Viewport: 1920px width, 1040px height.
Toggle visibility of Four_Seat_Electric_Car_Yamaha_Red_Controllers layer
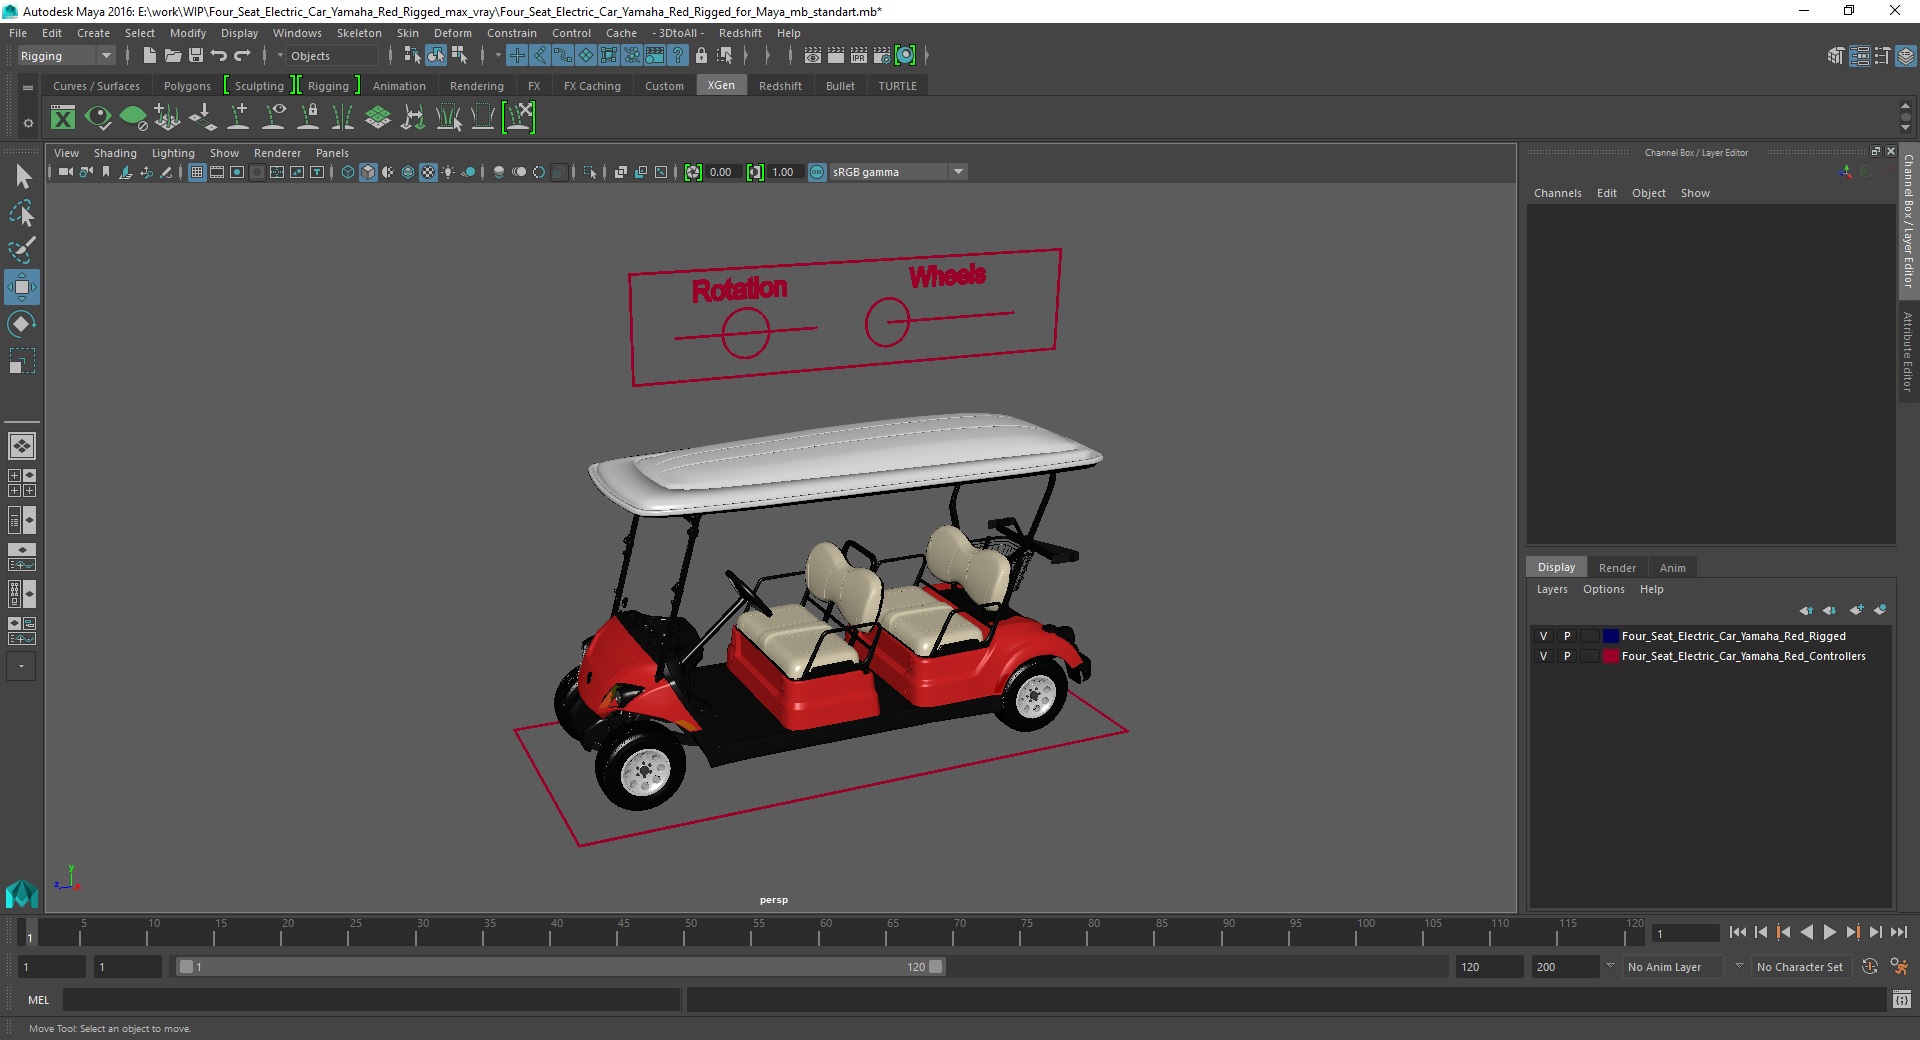(x=1543, y=656)
